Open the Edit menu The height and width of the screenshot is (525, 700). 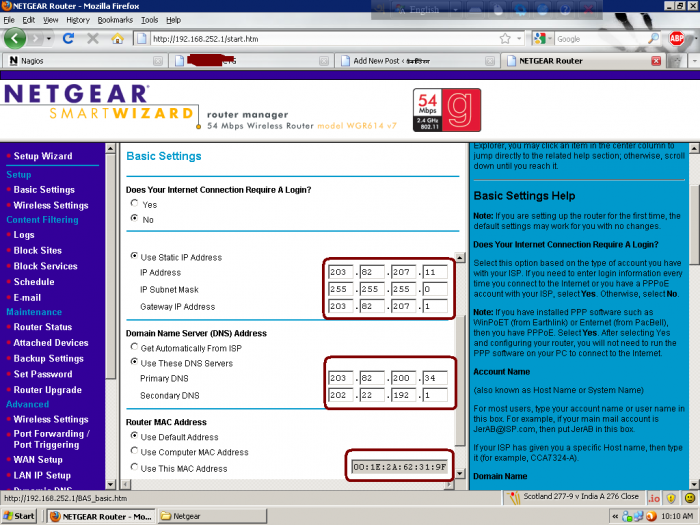29,20
